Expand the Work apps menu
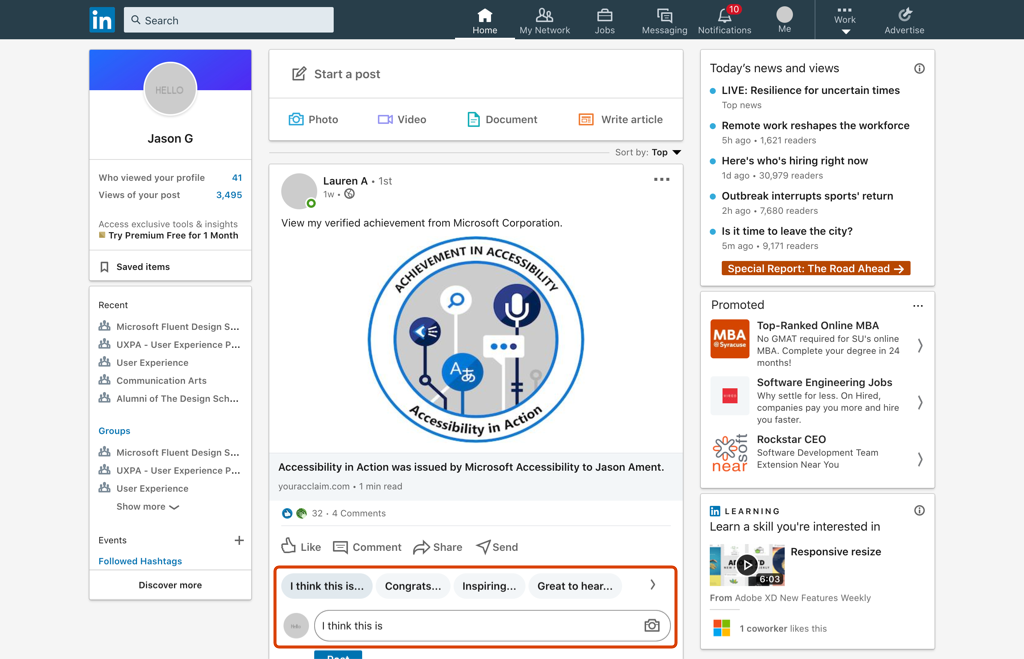The image size is (1024, 659). tap(845, 20)
